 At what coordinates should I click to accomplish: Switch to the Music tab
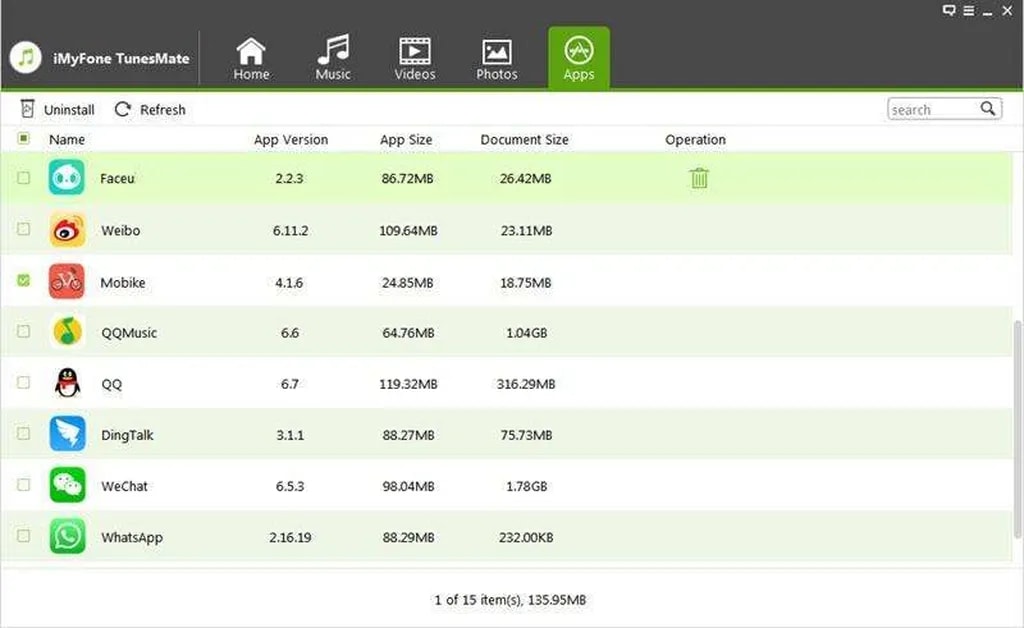(x=333, y=58)
